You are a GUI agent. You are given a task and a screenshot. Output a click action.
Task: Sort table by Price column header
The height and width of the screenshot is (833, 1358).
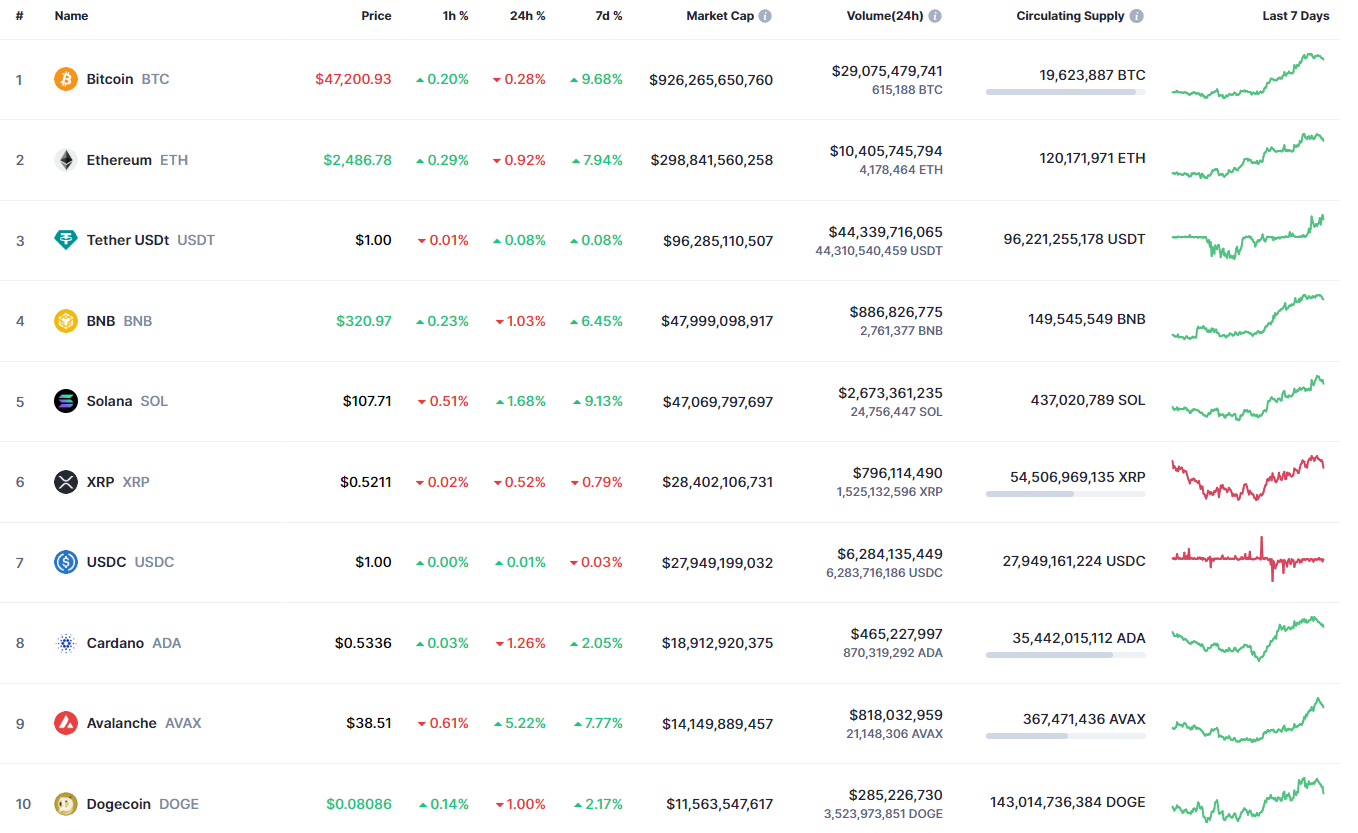(376, 16)
